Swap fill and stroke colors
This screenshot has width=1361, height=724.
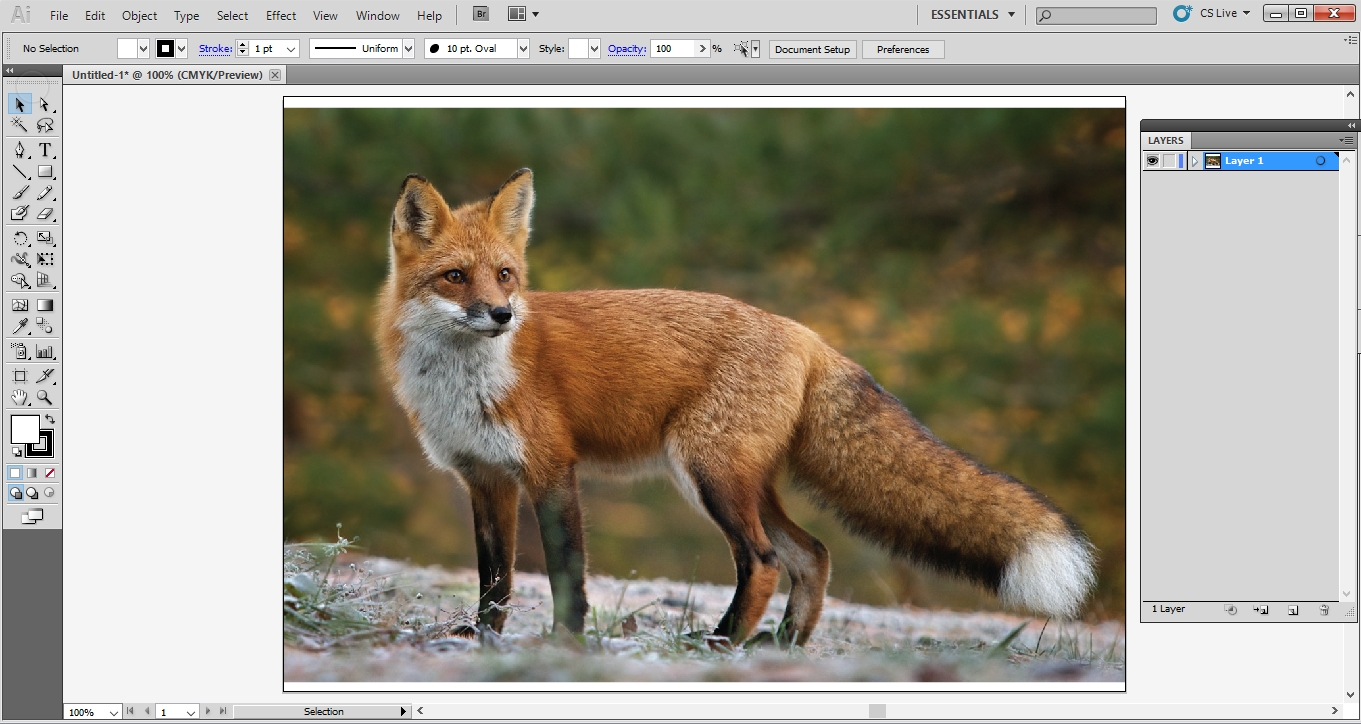[x=50, y=419]
